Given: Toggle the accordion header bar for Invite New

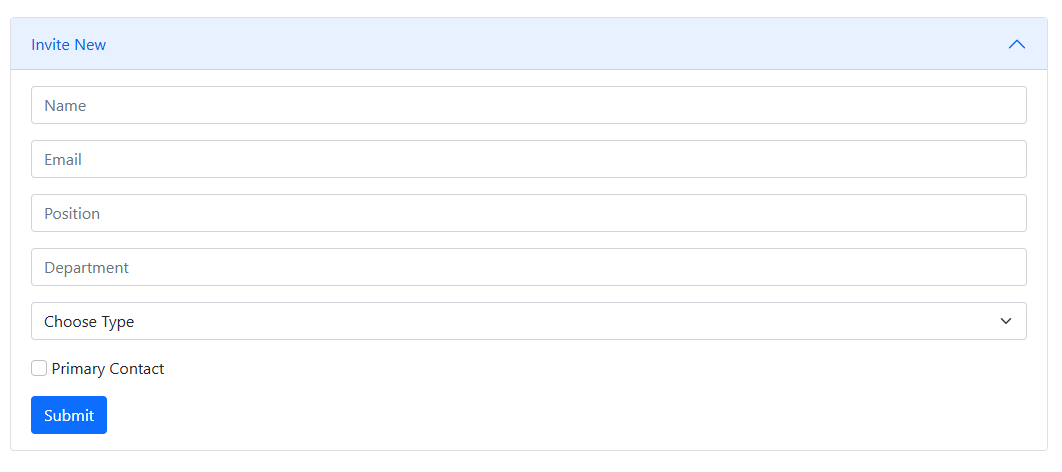Looking at the screenshot, I should tap(529, 44).
